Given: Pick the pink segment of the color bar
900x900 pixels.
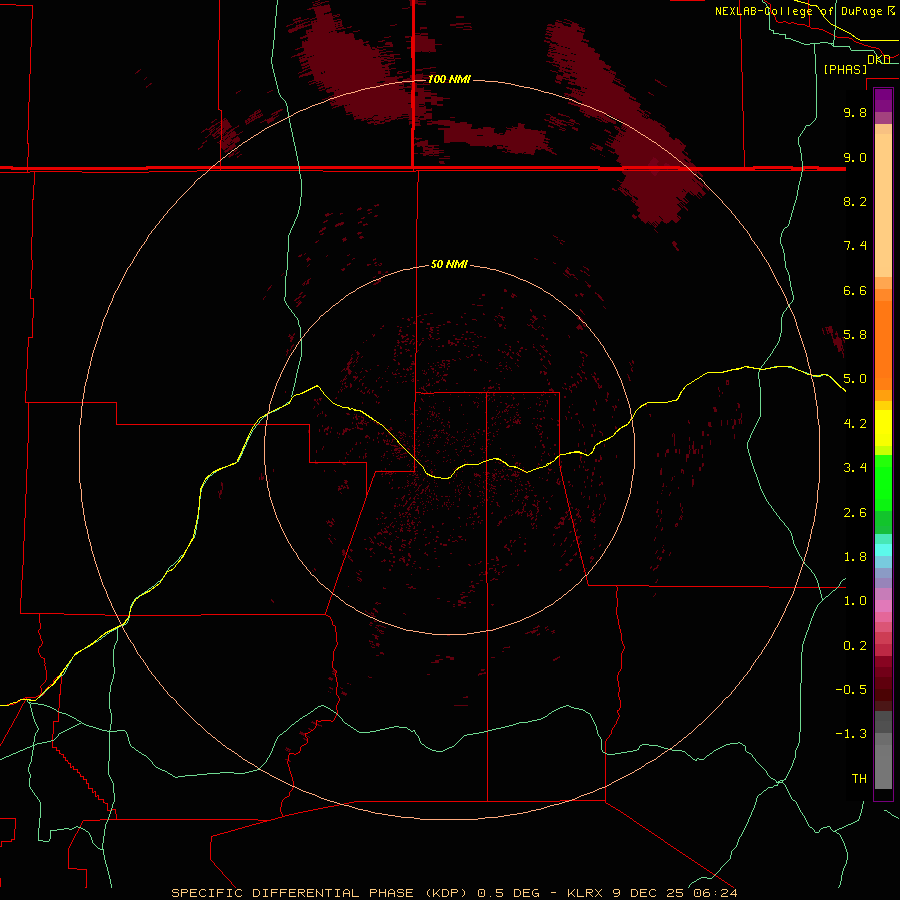Looking at the screenshot, I should 883,606.
